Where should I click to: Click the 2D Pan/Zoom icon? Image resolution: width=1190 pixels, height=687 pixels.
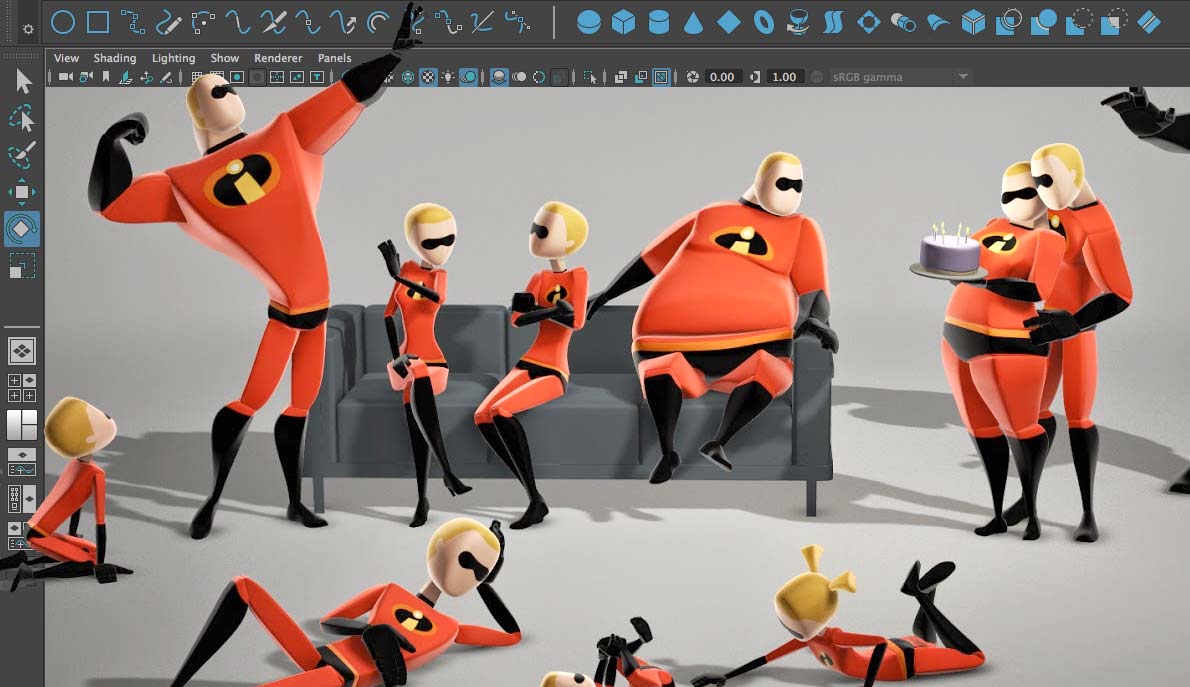[146, 77]
